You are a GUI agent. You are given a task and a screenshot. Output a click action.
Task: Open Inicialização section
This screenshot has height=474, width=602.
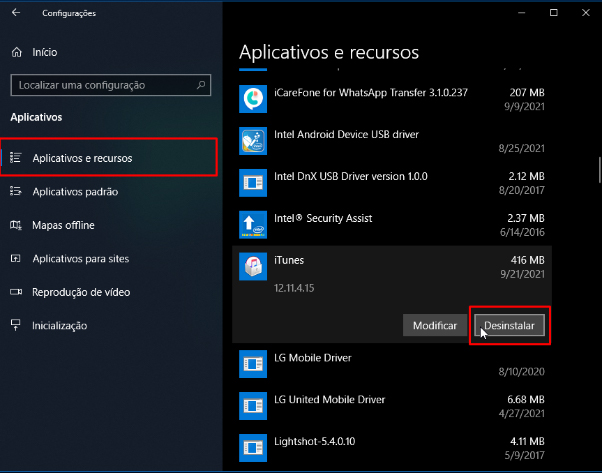109,325
